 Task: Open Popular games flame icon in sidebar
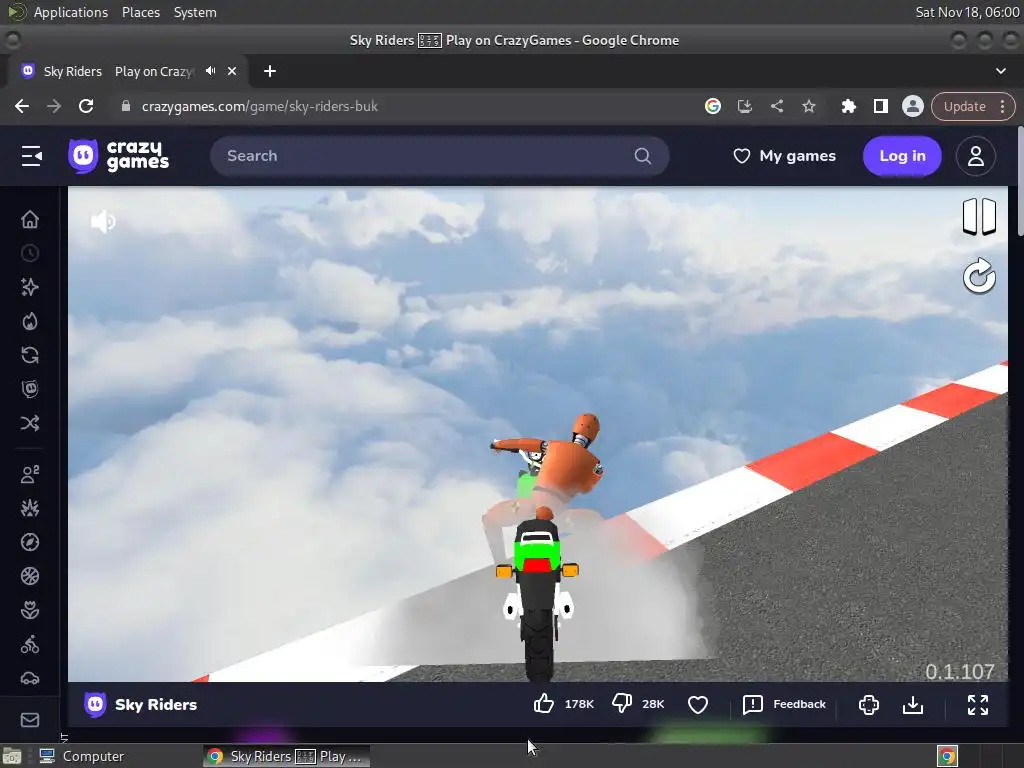(30, 321)
